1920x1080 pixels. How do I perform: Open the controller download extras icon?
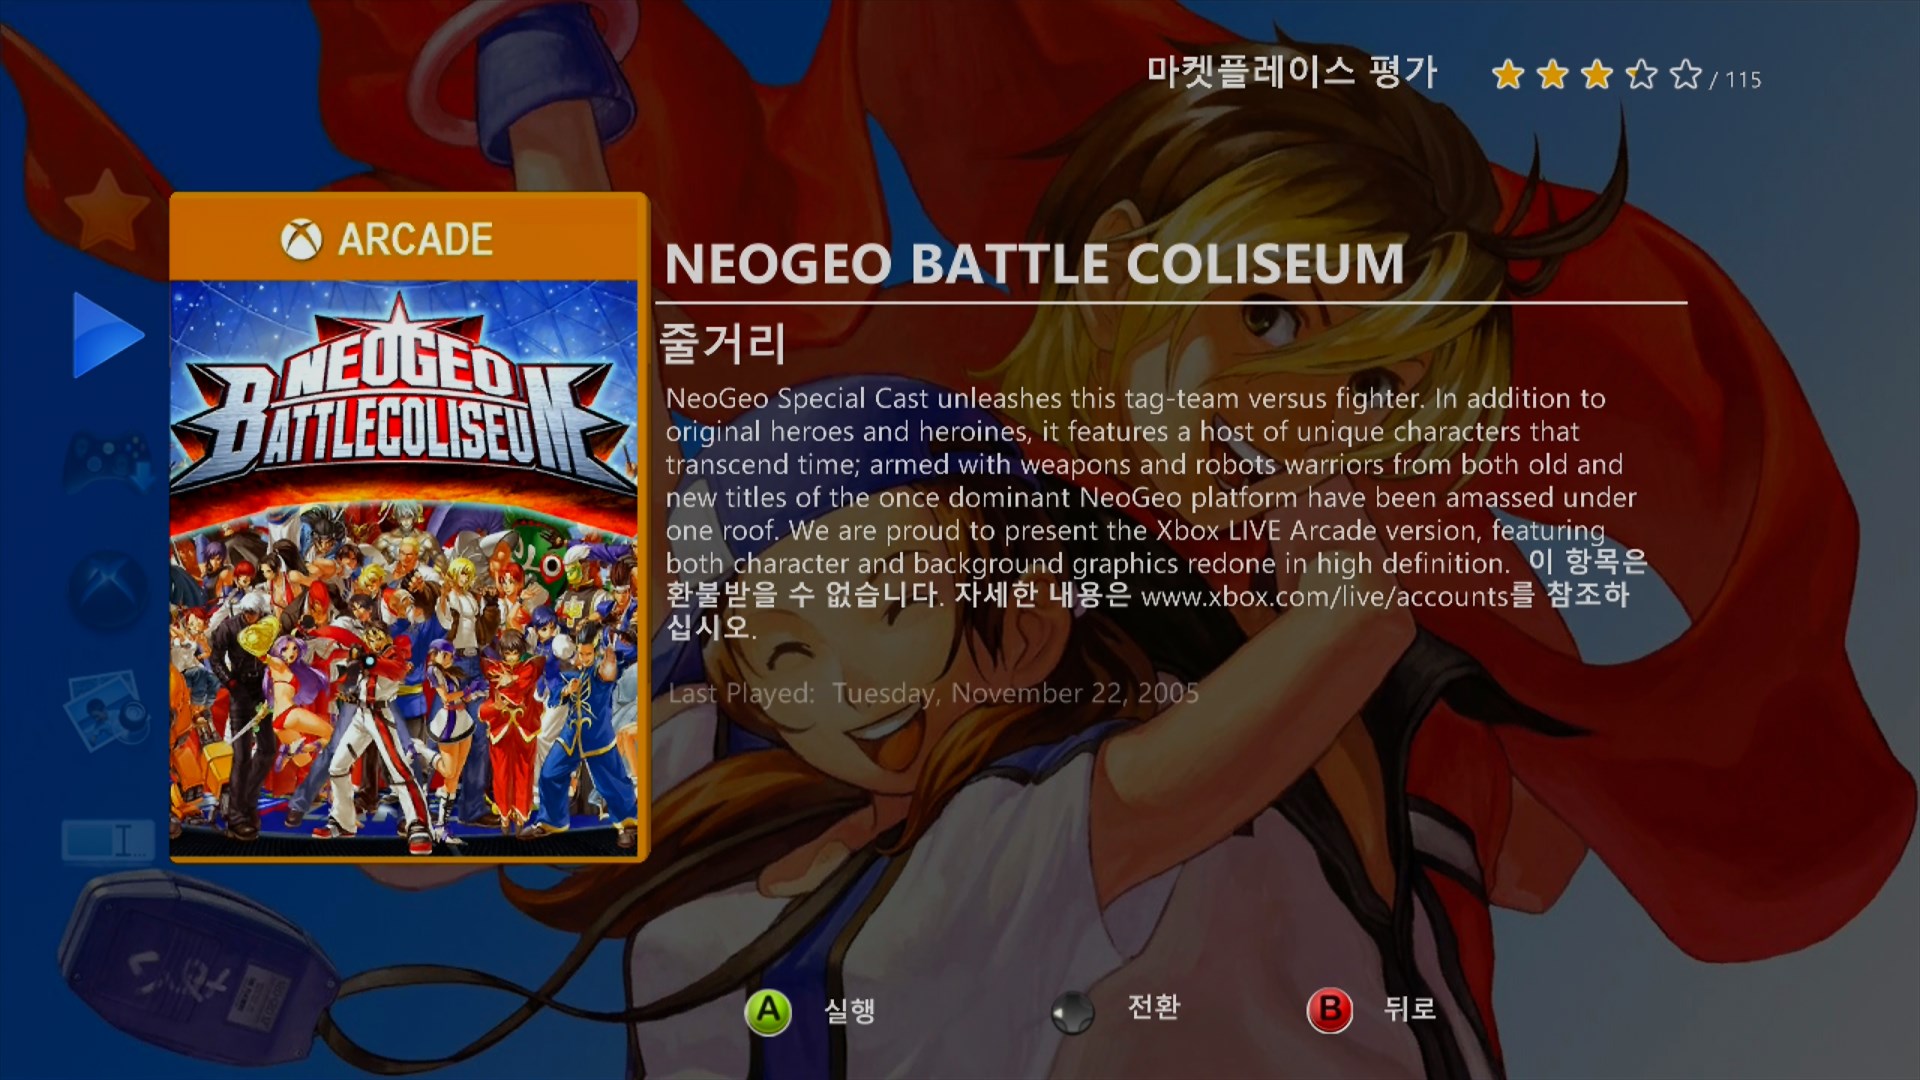108,462
